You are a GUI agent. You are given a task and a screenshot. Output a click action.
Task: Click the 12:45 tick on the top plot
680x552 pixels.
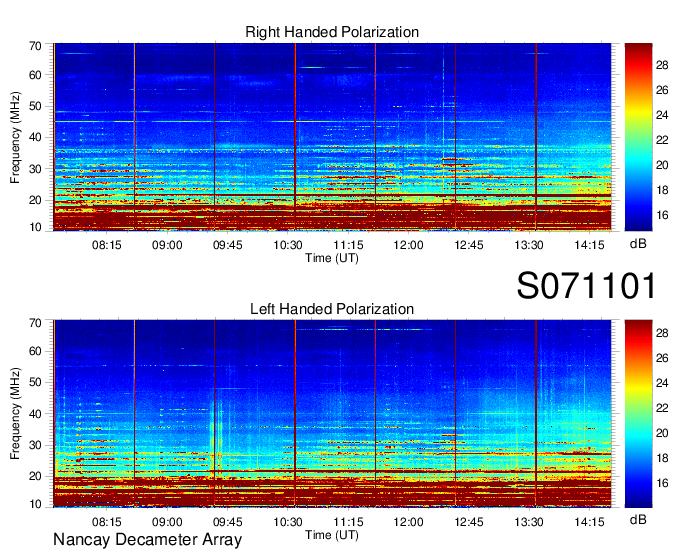click(x=468, y=245)
